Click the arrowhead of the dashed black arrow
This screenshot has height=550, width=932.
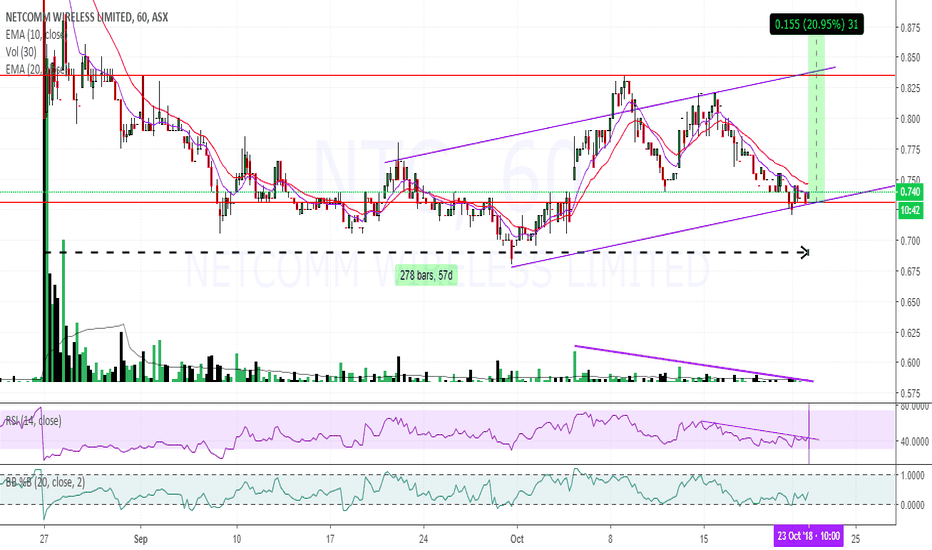click(804, 253)
